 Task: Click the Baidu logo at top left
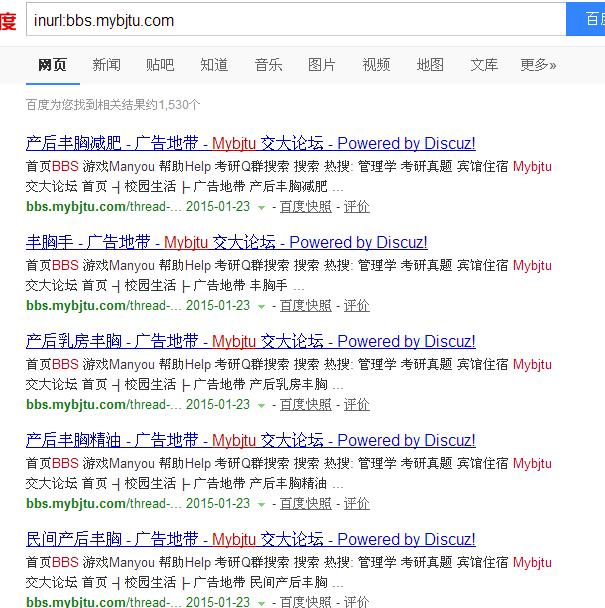(x=8, y=20)
